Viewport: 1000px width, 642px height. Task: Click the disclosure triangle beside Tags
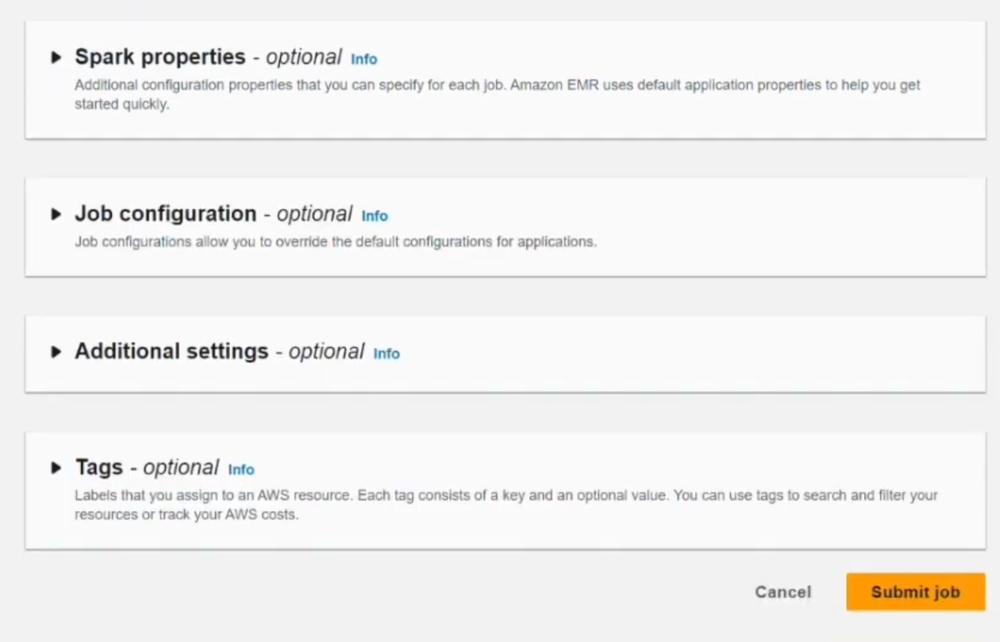coord(56,466)
